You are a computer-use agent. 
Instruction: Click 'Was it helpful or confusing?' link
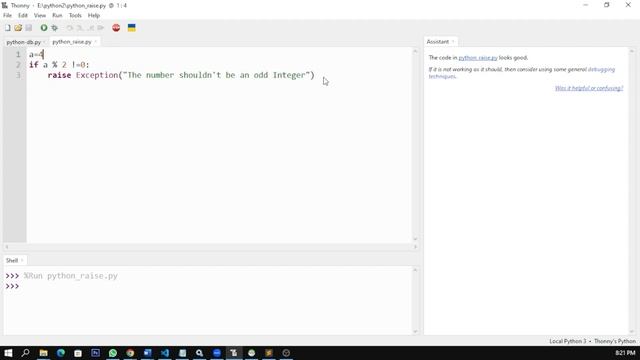click(x=589, y=88)
